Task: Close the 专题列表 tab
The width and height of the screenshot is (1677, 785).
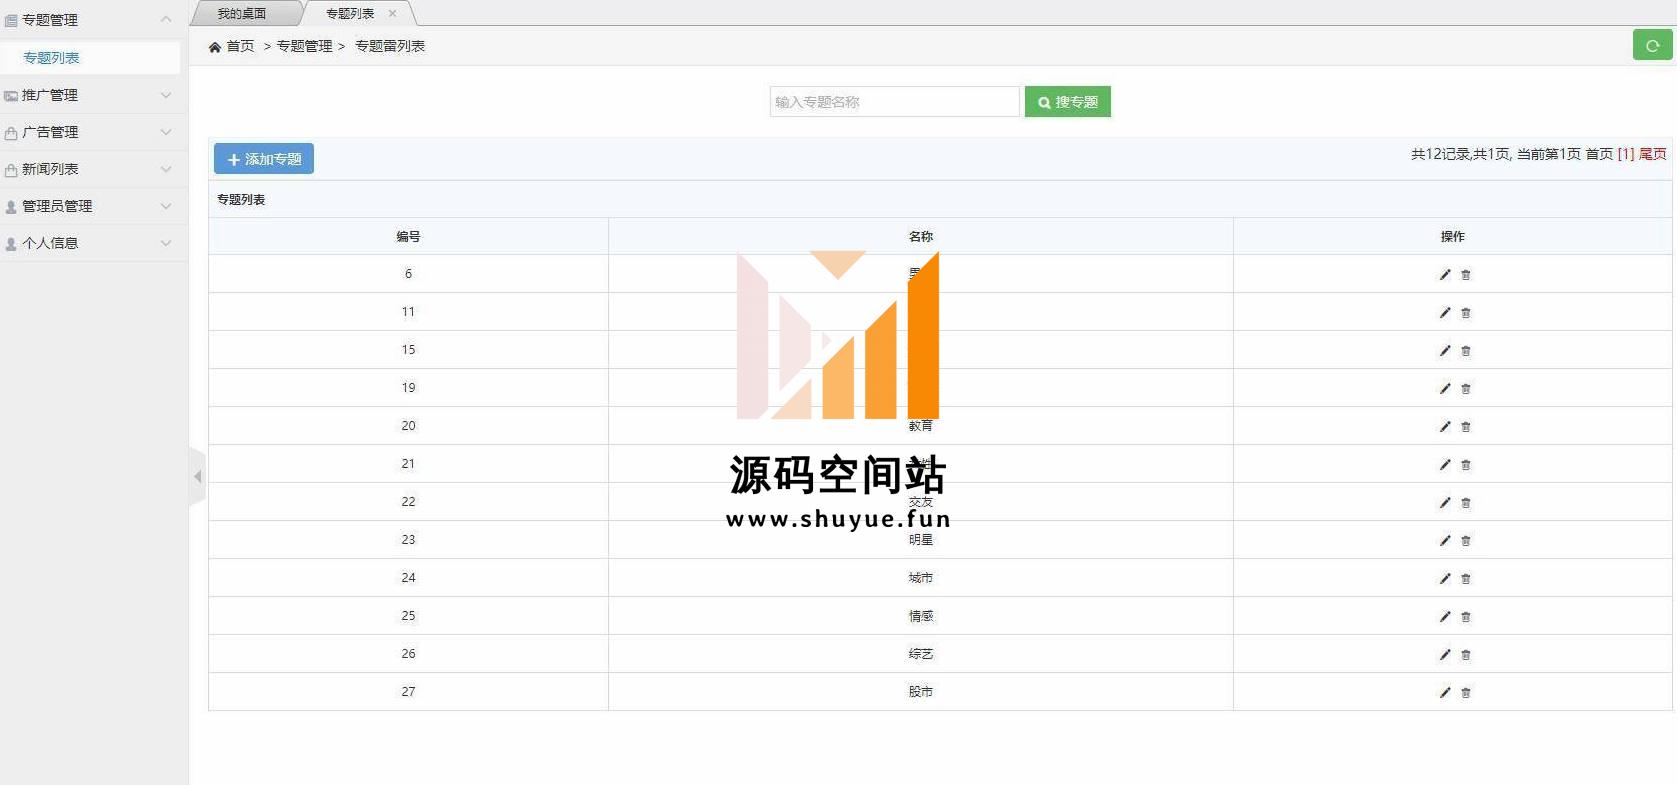Action: click(392, 13)
